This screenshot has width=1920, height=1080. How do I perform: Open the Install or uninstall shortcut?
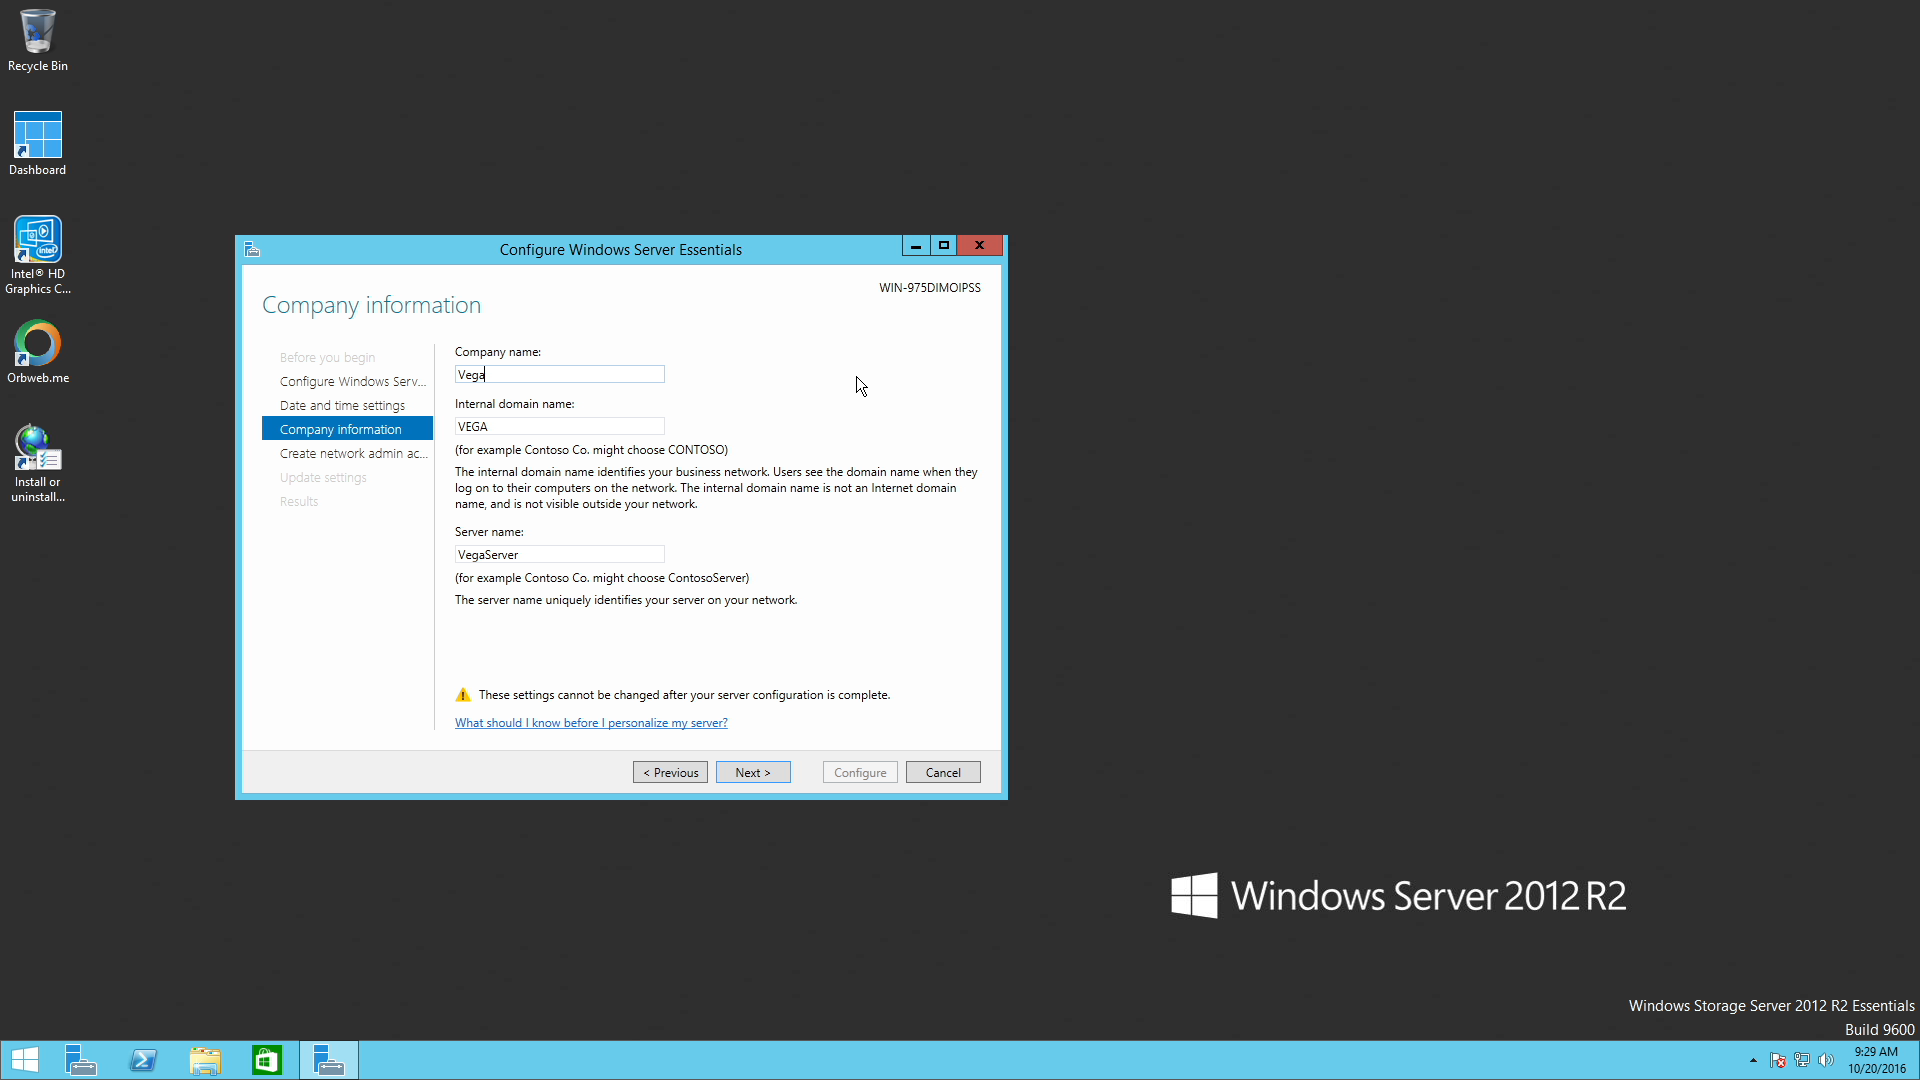click(x=37, y=462)
